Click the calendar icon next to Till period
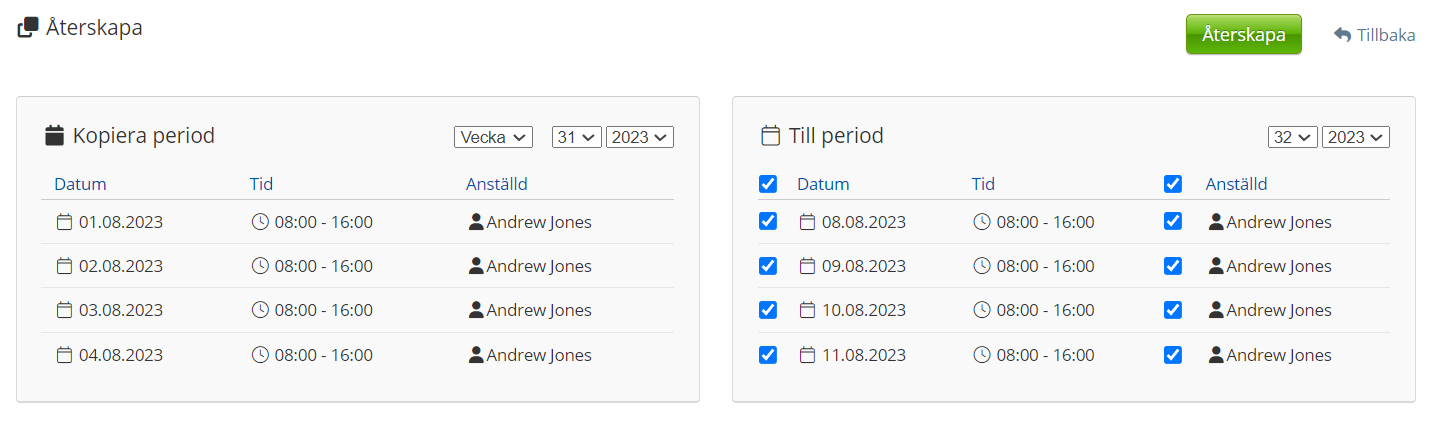This screenshot has height=421, width=1431. click(770, 136)
